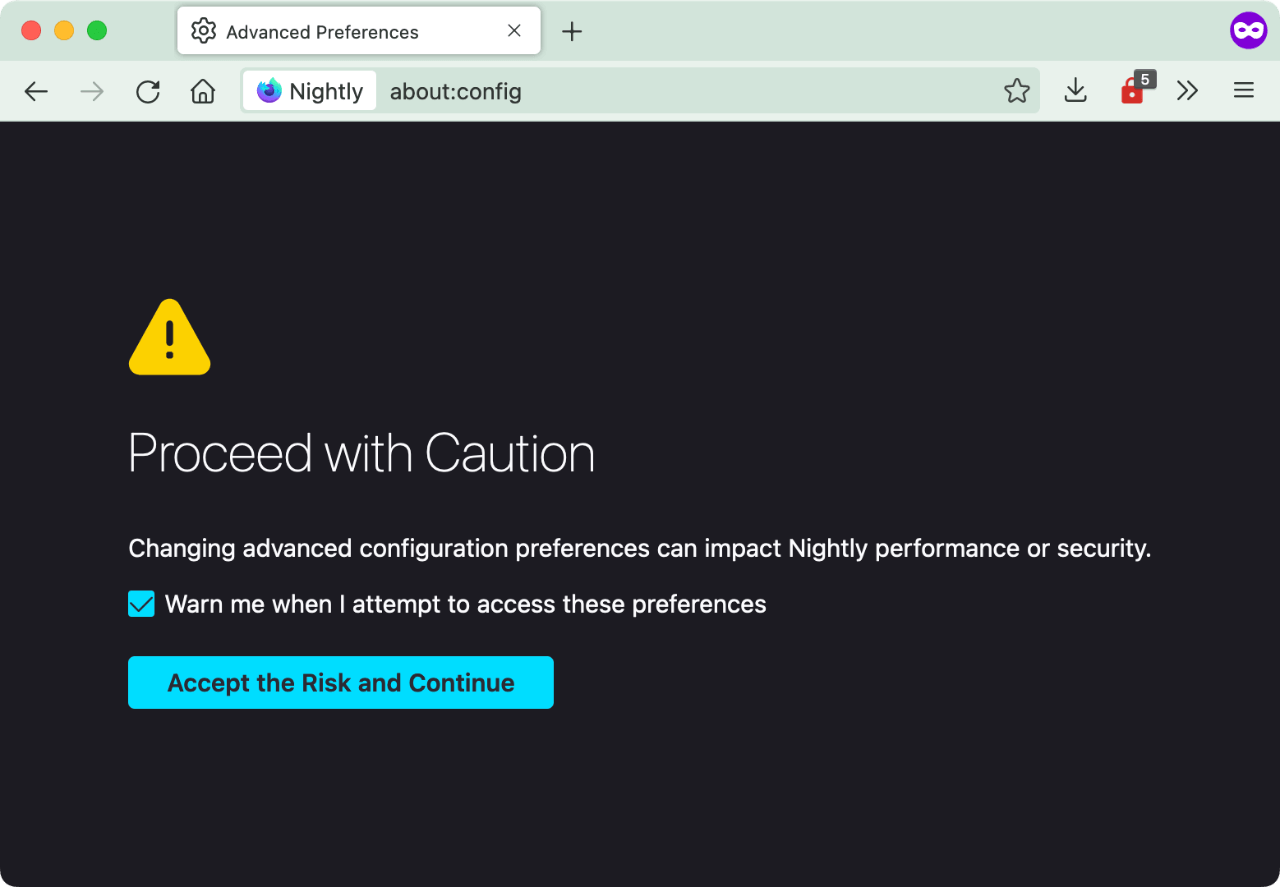Reload the about:config page

point(148,91)
